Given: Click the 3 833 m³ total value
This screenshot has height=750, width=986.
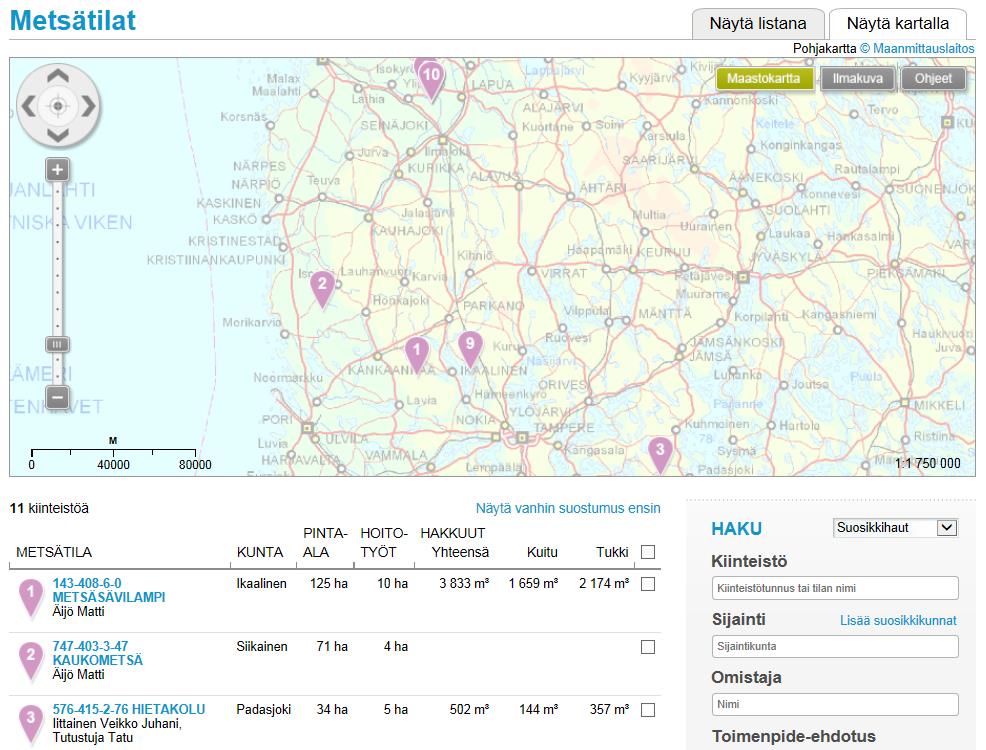Looking at the screenshot, I should pyautogui.click(x=464, y=583).
